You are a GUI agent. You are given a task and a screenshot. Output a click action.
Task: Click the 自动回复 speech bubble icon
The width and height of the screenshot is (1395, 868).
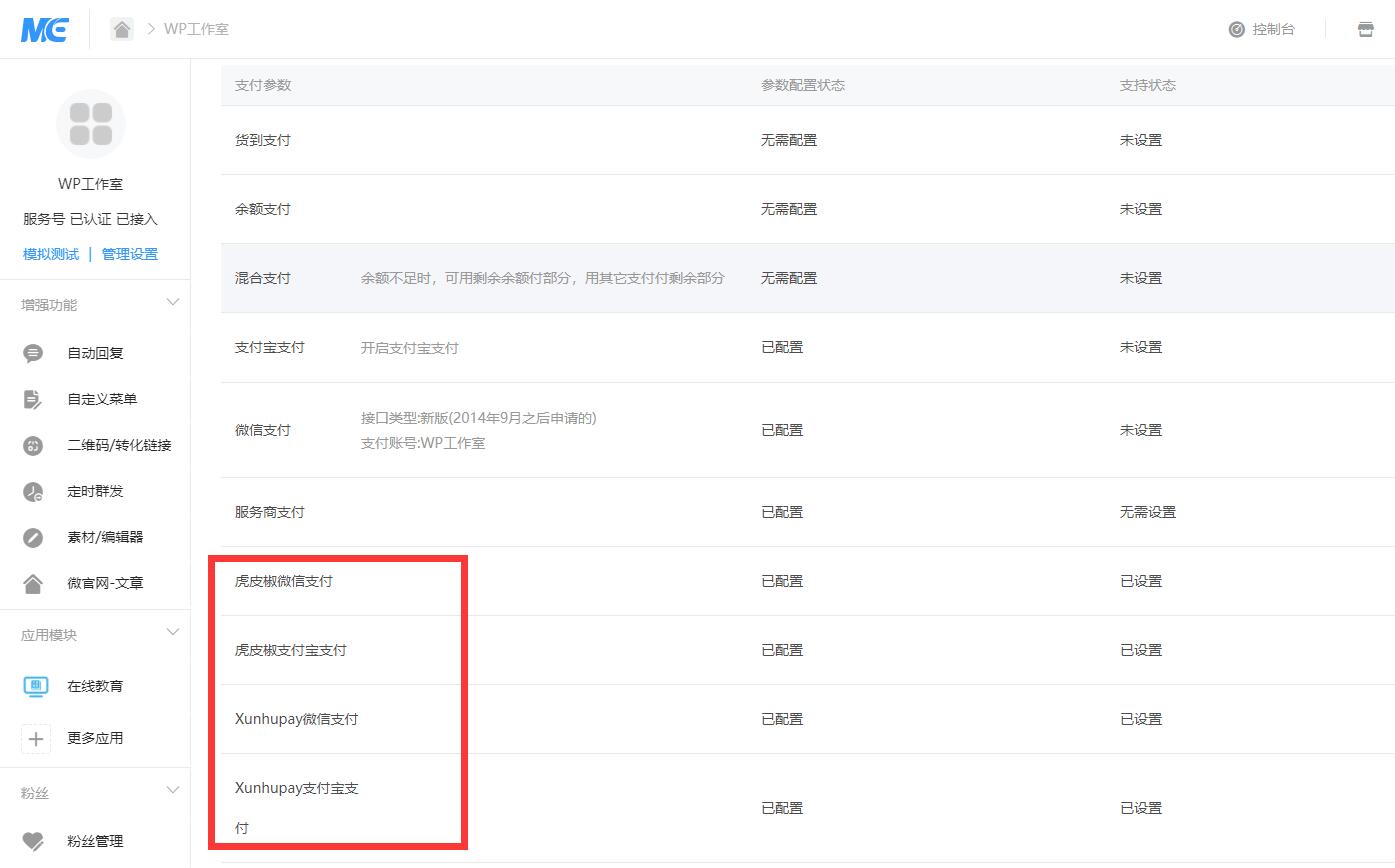[33, 353]
